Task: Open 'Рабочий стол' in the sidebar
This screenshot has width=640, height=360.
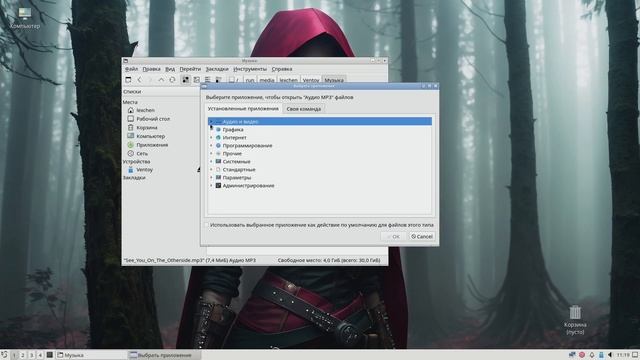Action: tap(153, 119)
